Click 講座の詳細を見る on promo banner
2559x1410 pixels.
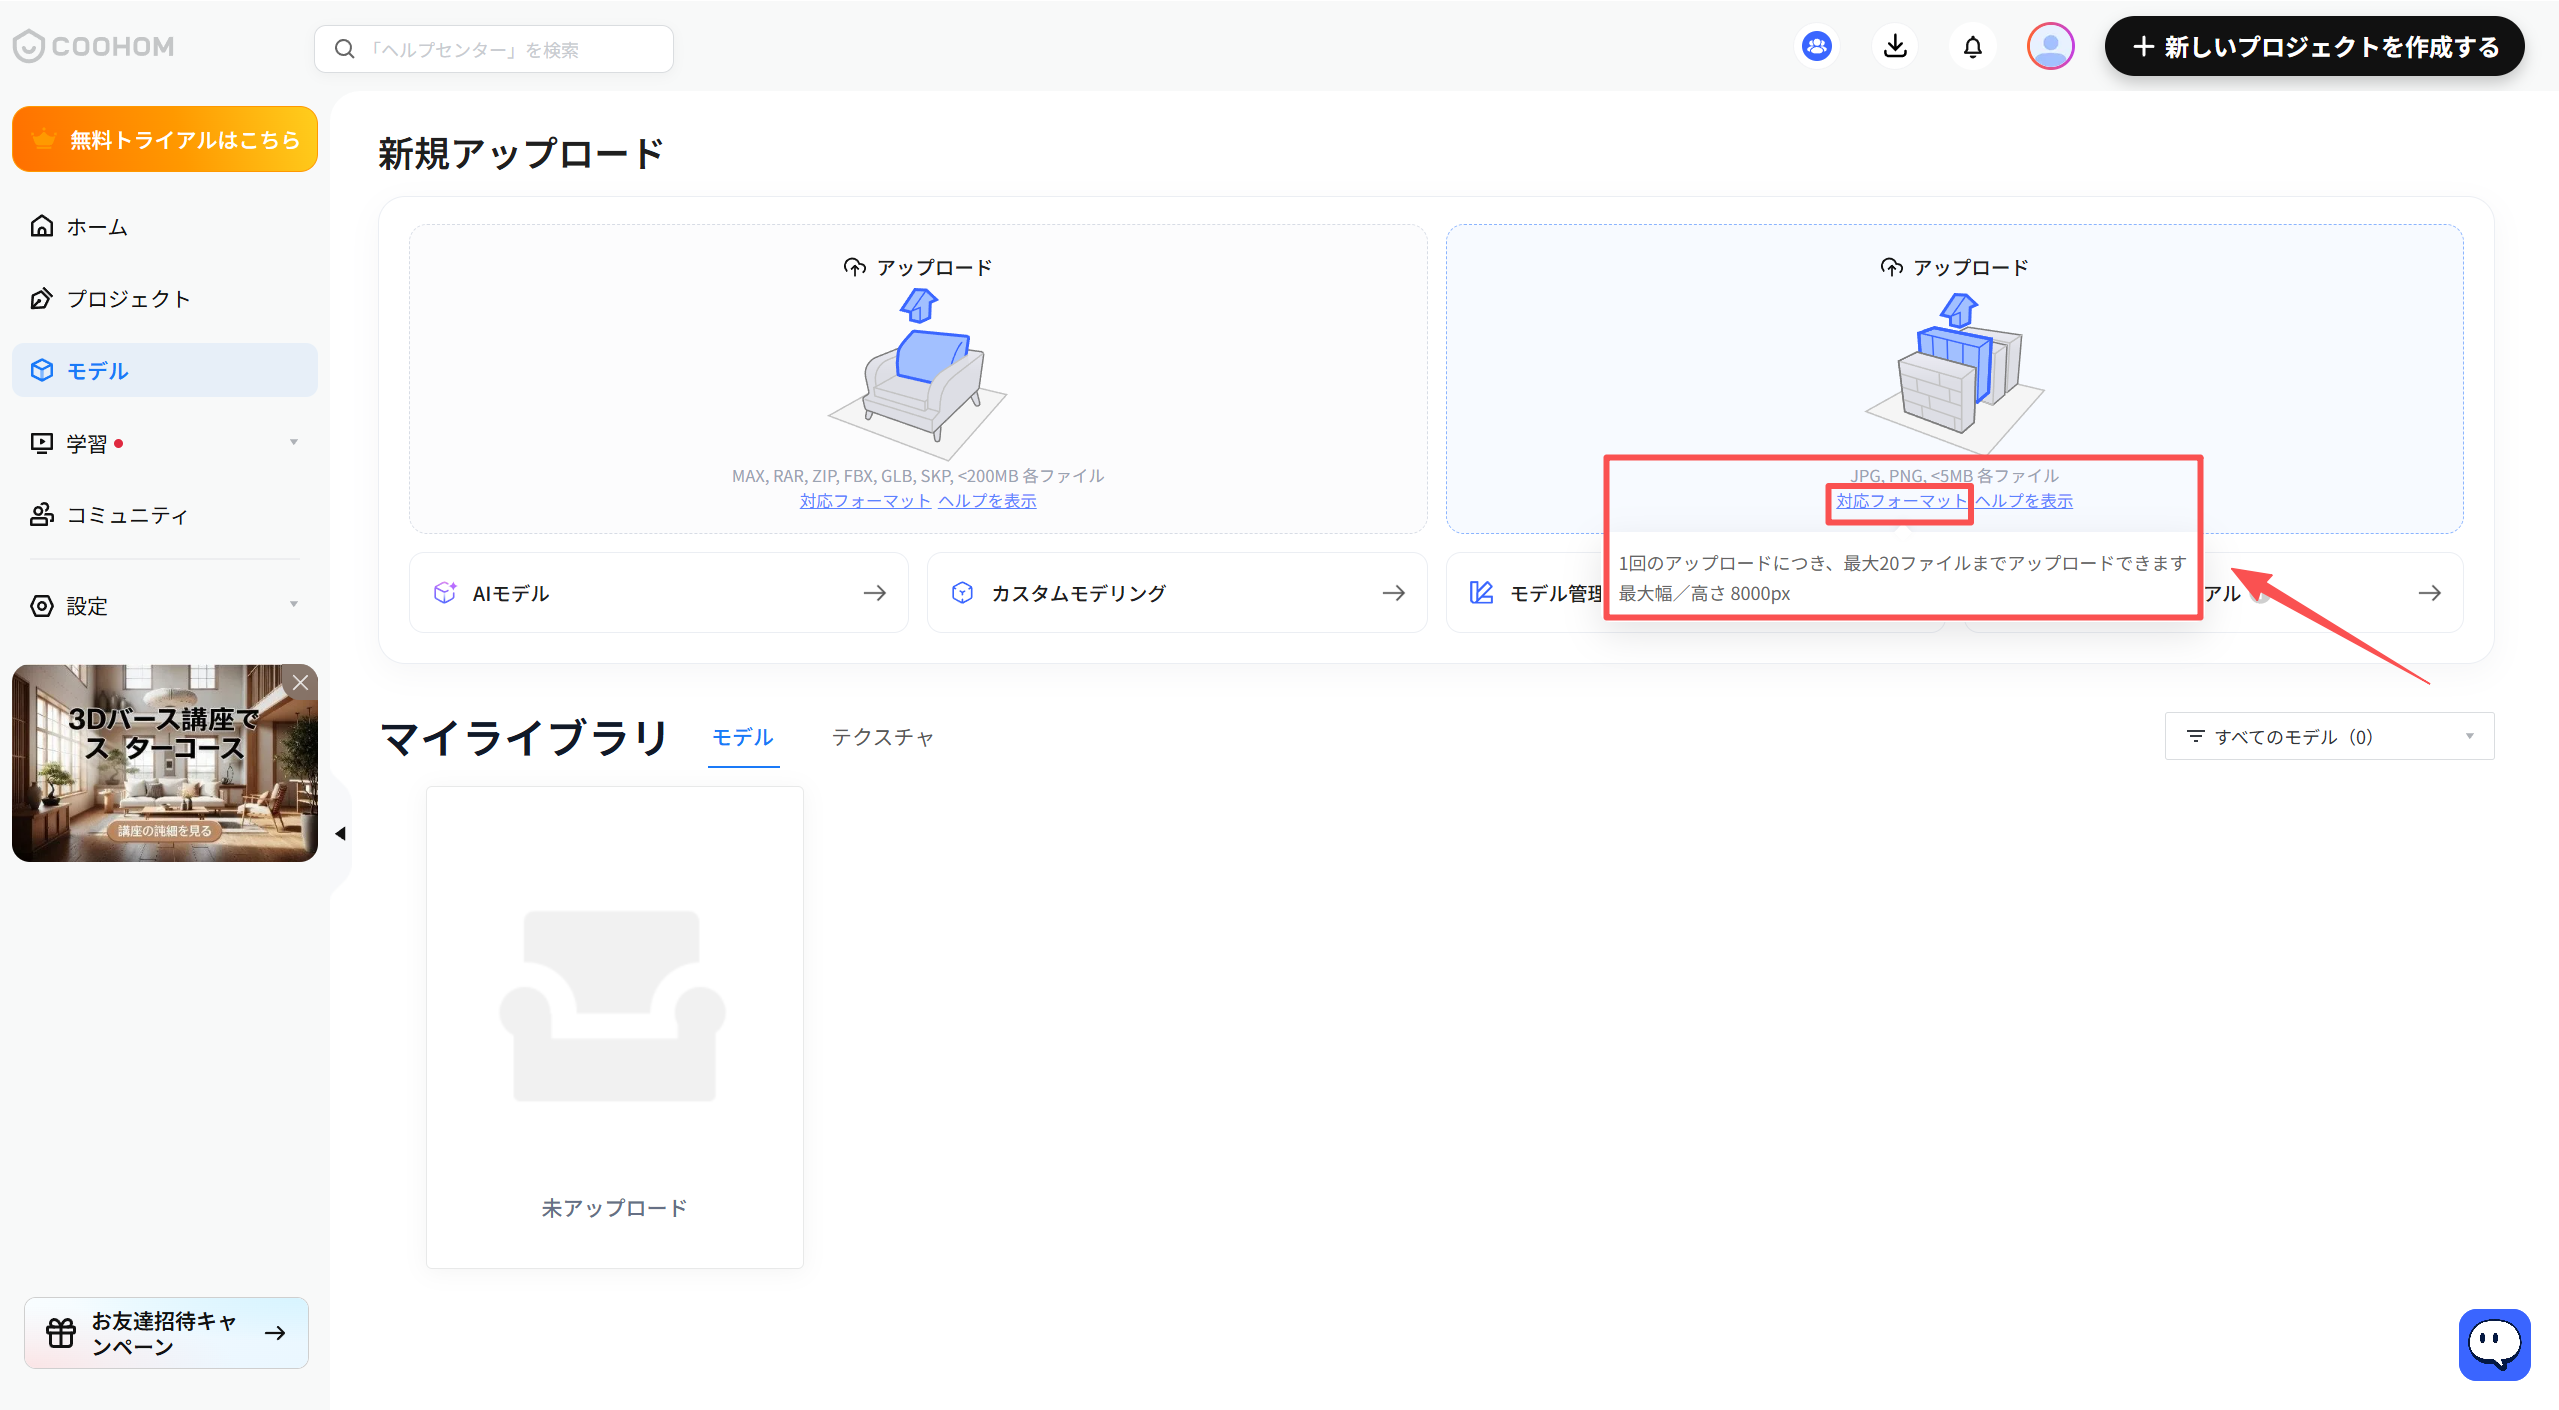coord(165,831)
